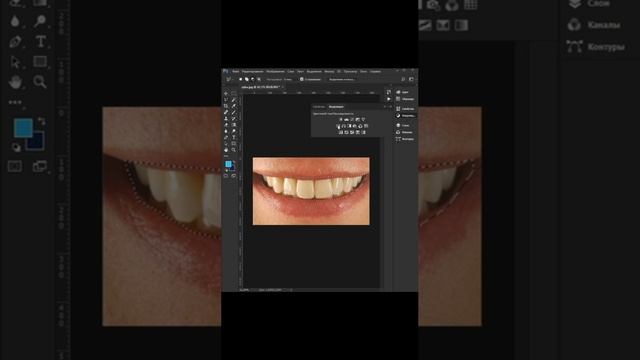Screen dimensions: 640x360
Task: Open the workspace switcher in options bar
Action: coord(411,79)
